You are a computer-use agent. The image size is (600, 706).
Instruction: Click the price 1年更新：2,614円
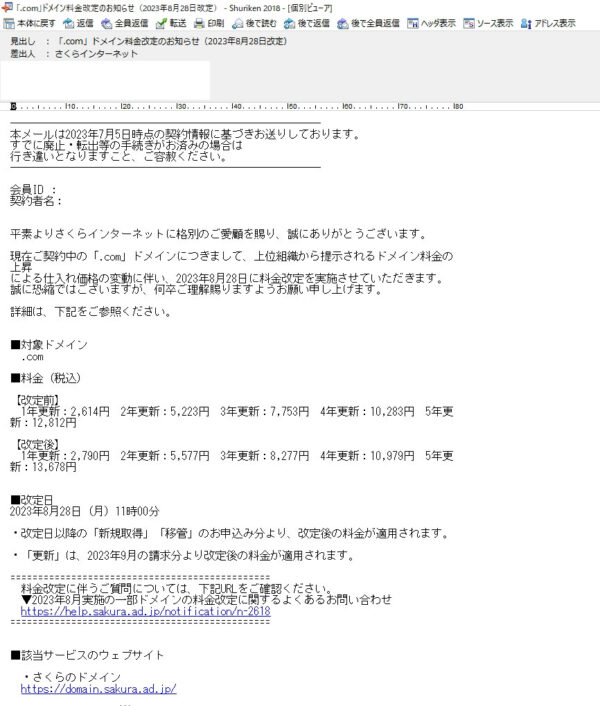coord(65,411)
